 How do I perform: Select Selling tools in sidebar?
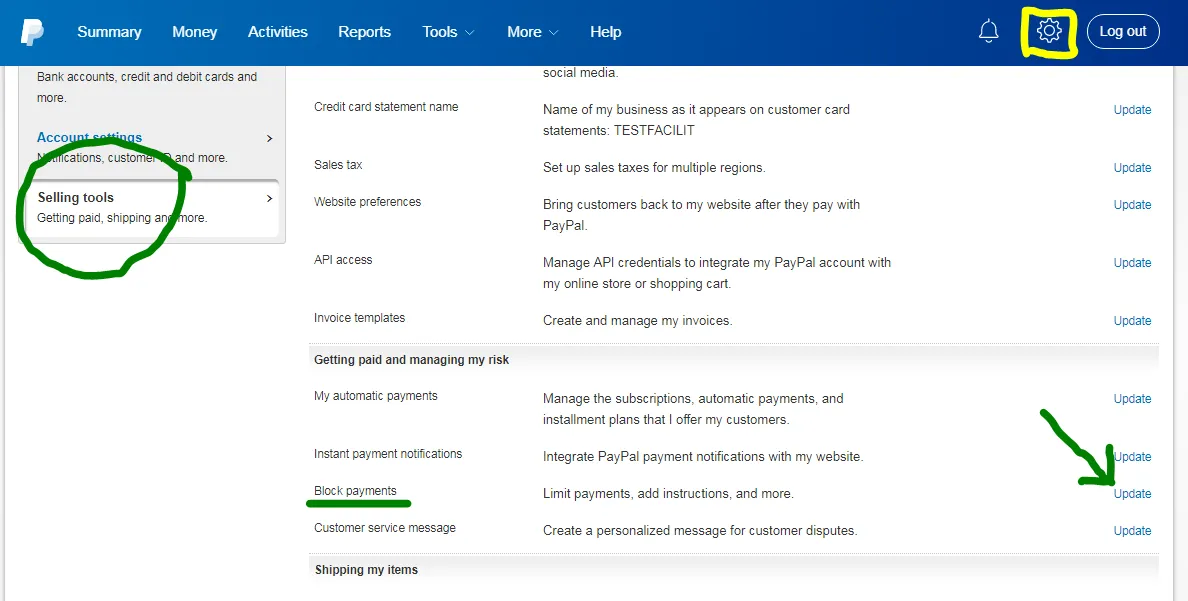pos(76,197)
